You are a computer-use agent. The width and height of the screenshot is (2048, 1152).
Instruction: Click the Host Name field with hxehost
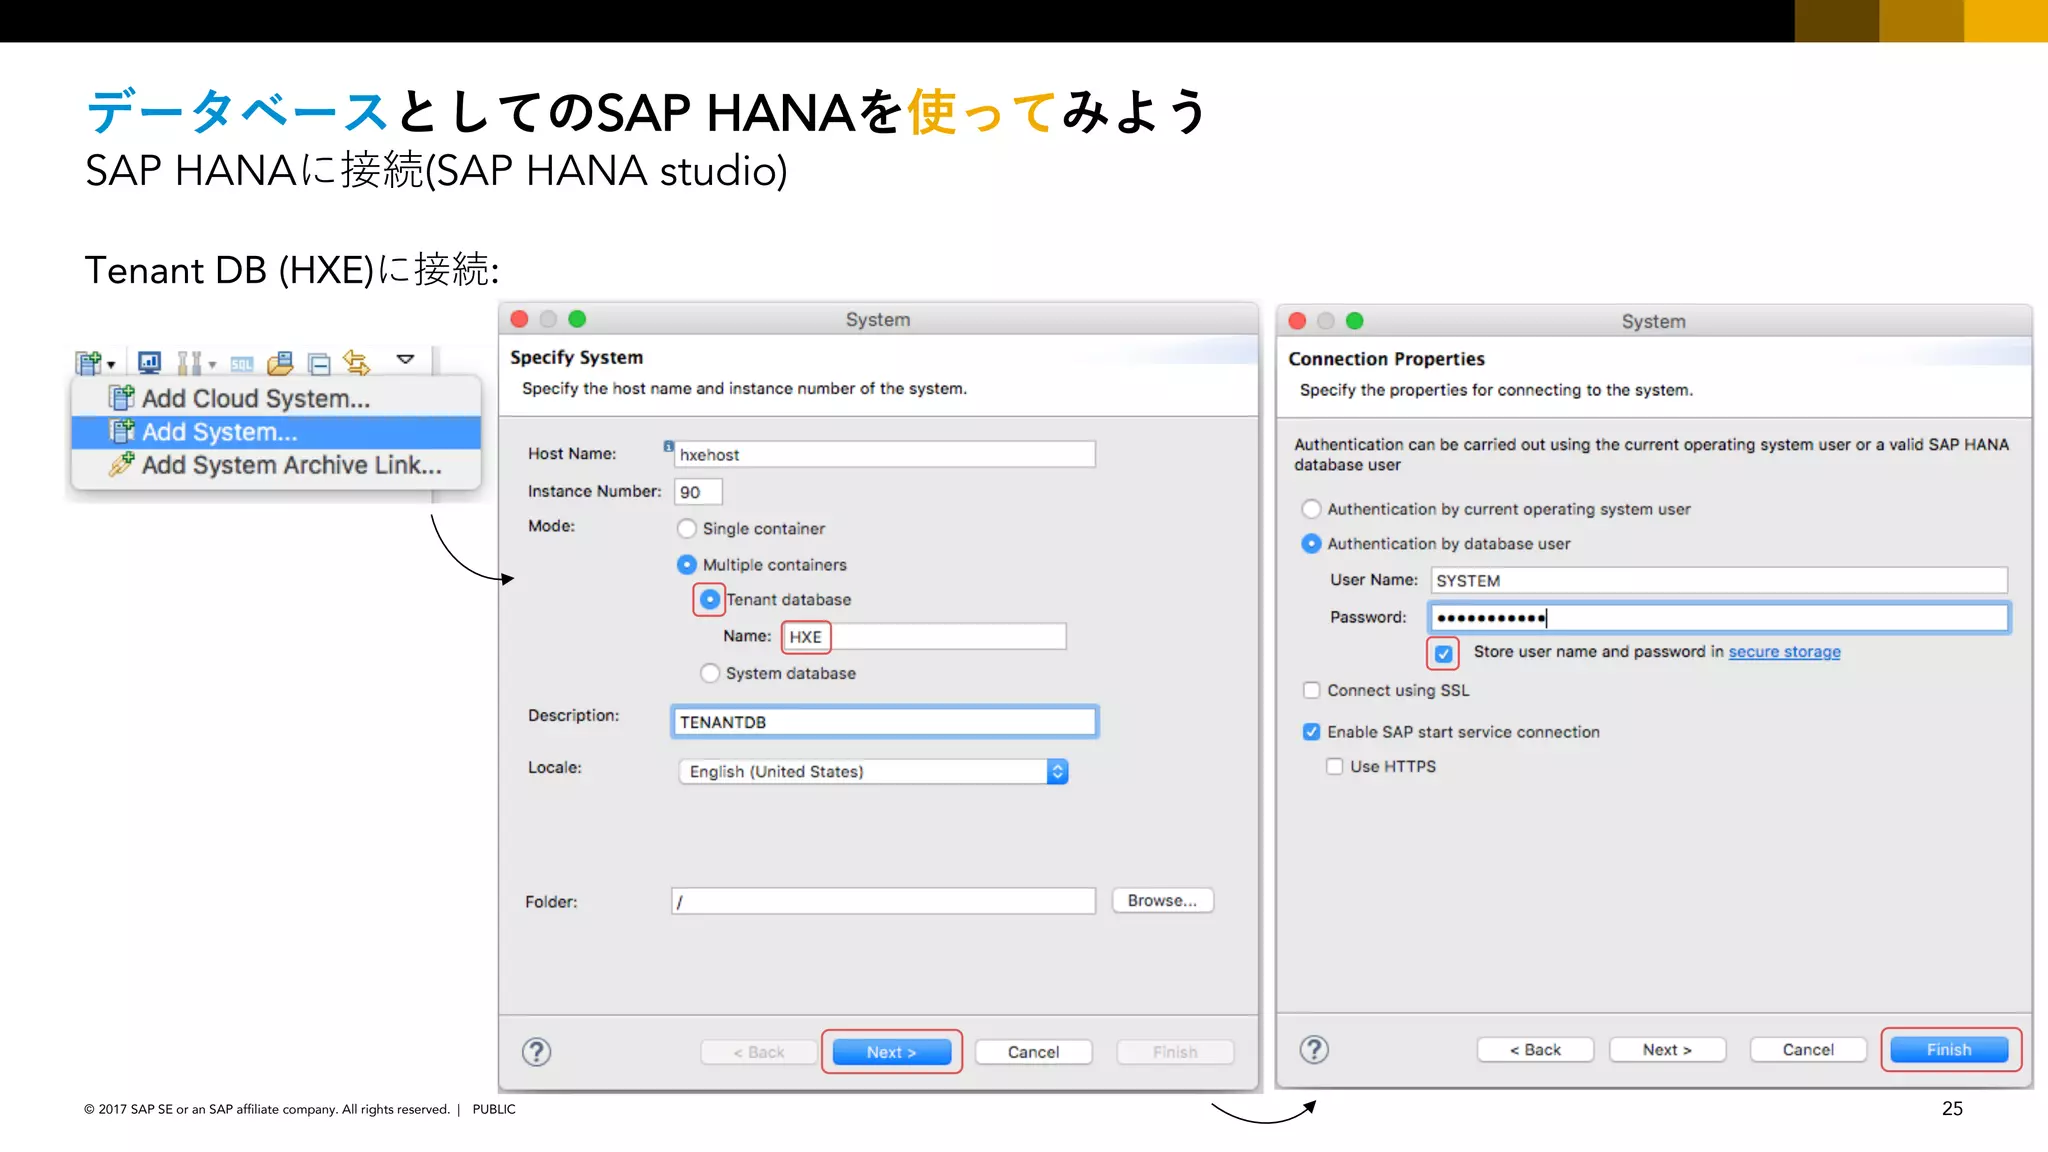point(884,454)
